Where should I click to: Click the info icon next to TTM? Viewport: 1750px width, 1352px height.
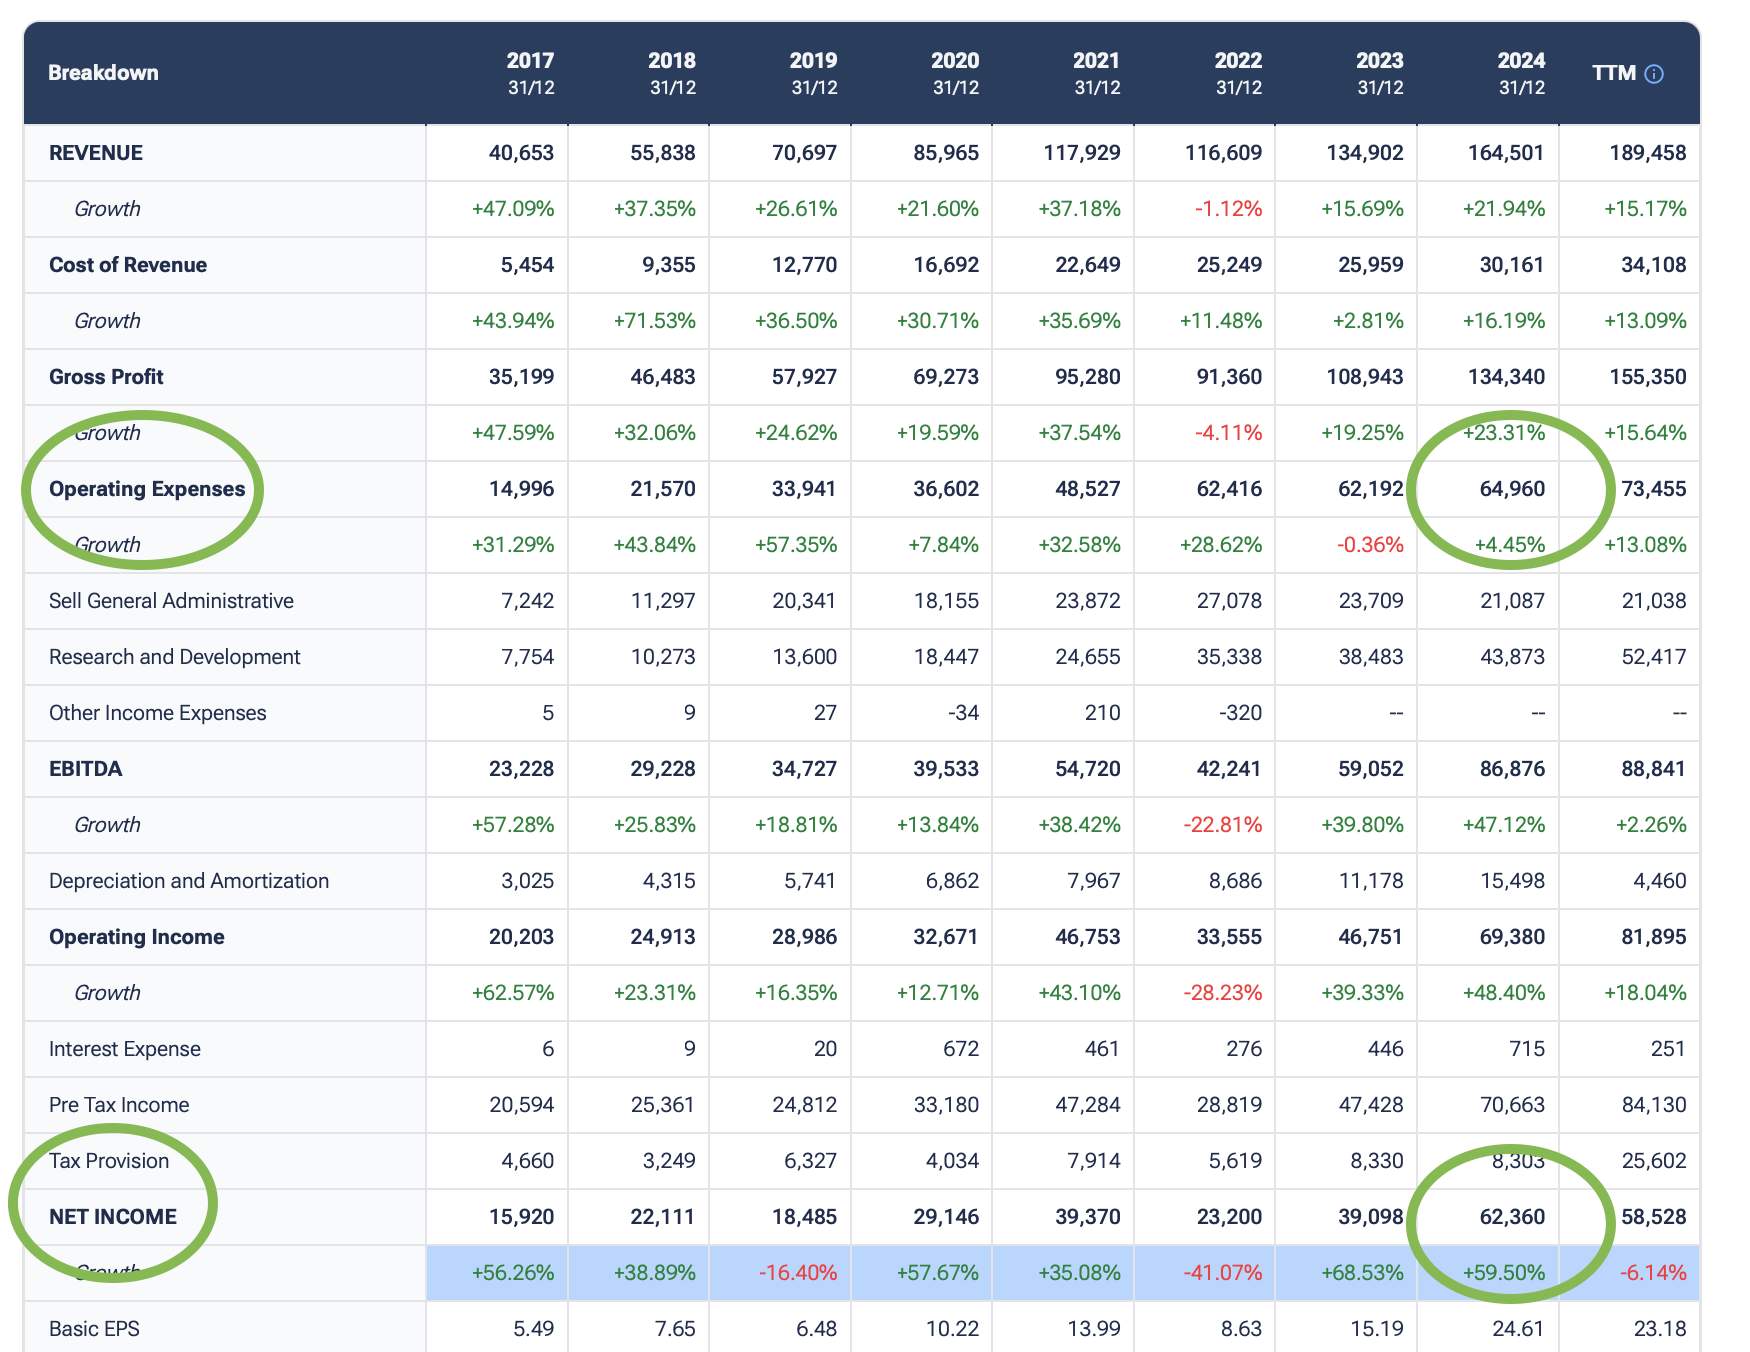[x=1654, y=74]
